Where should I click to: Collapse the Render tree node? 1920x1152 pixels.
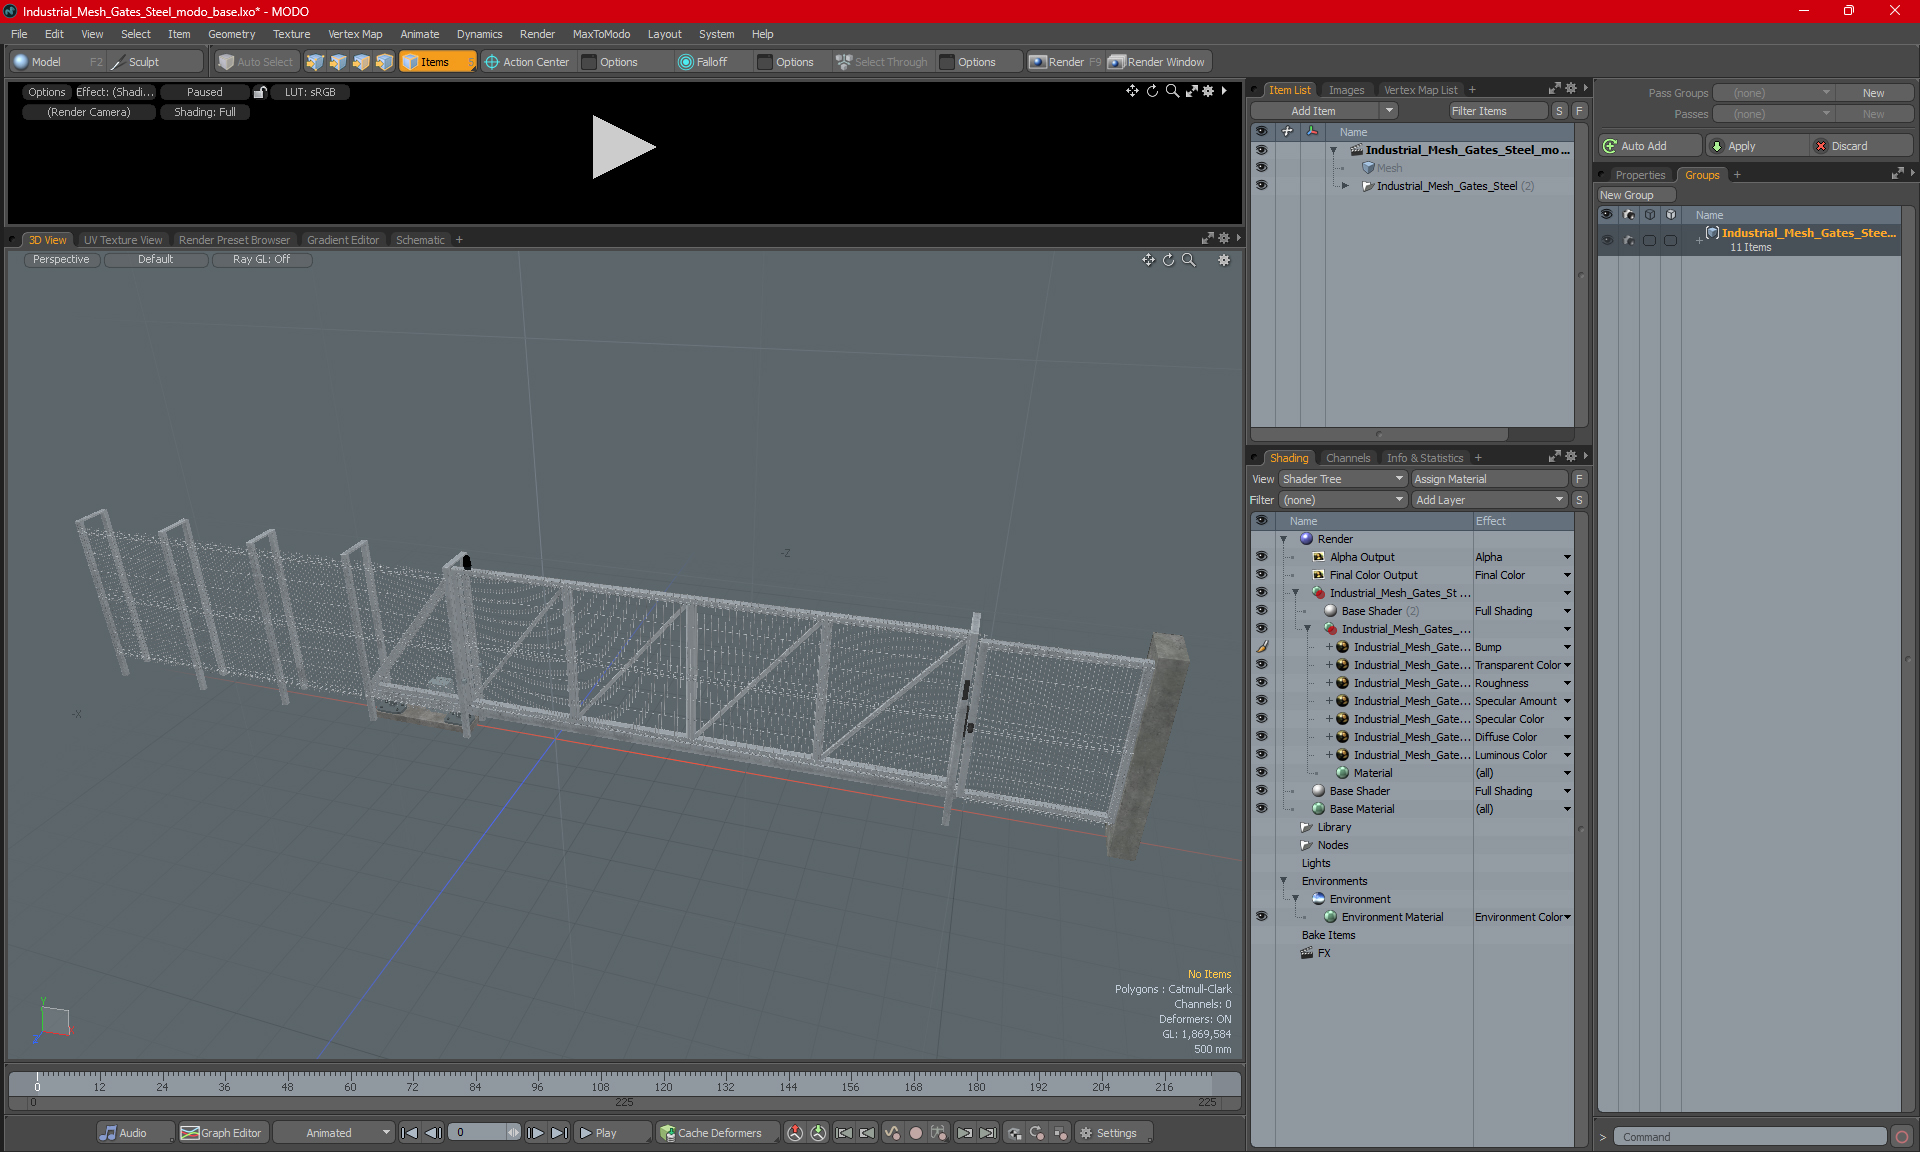(1284, 539)
